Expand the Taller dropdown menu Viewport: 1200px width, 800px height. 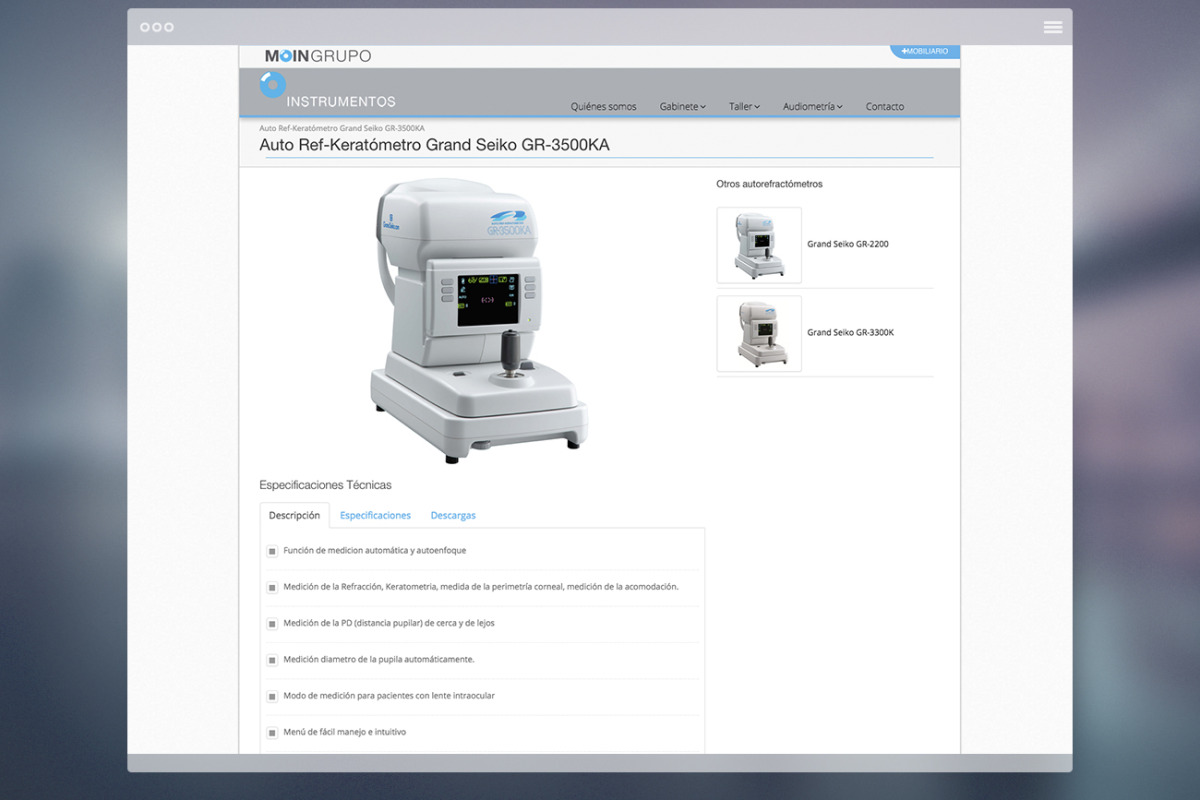click(744, 106)
